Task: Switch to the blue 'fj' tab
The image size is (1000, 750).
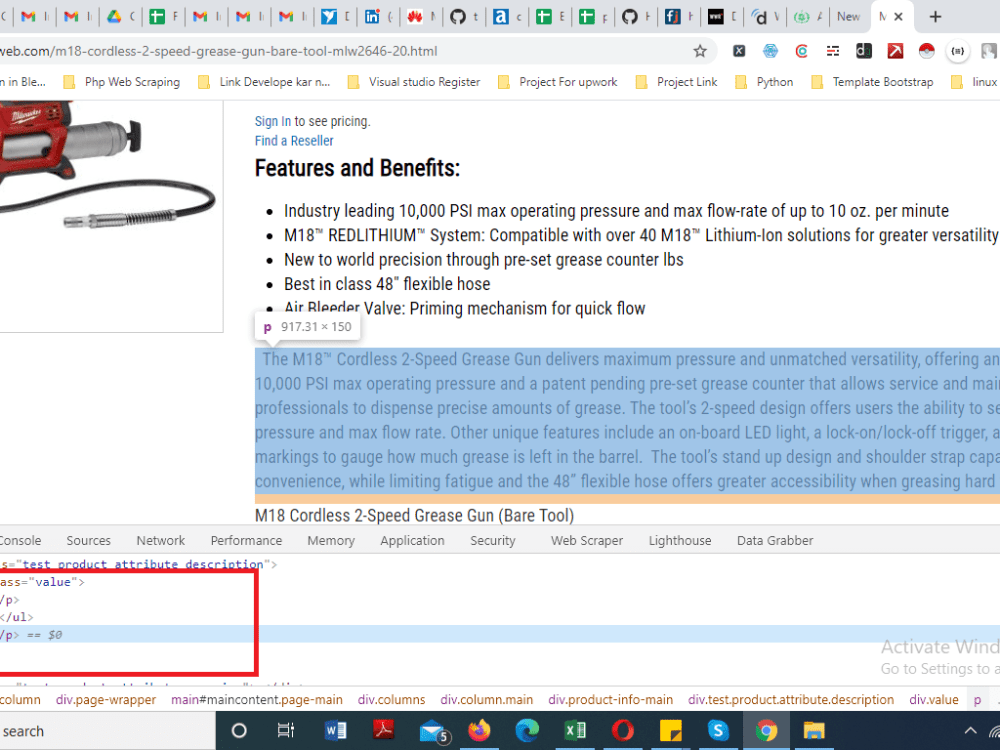Action: pos(673,17)
